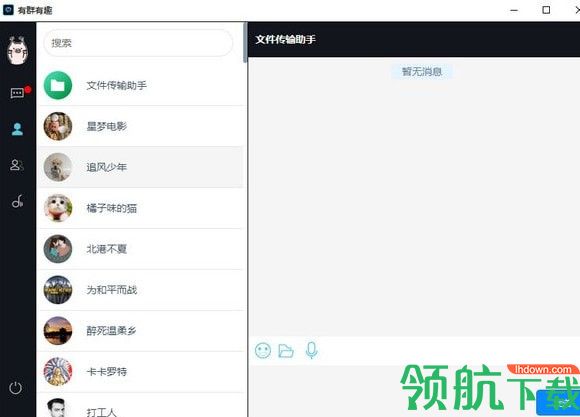
Task: Open the emoji smiley picker
Action: (x=263, y=350)
